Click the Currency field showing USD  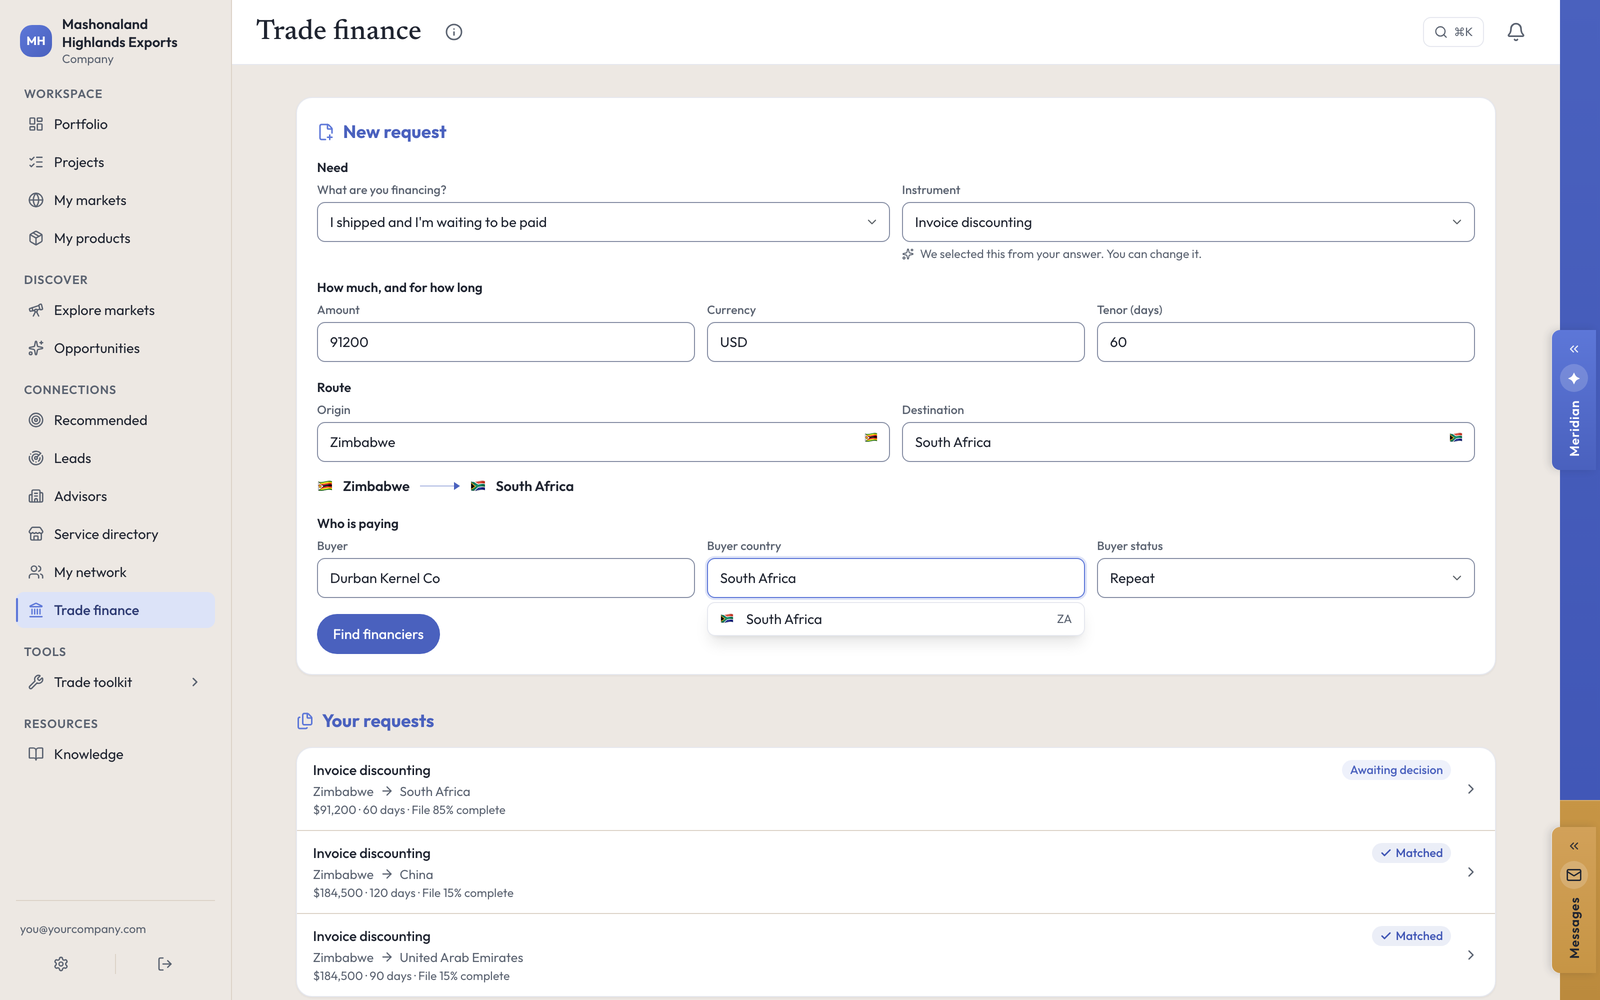(x=896, y=342)
